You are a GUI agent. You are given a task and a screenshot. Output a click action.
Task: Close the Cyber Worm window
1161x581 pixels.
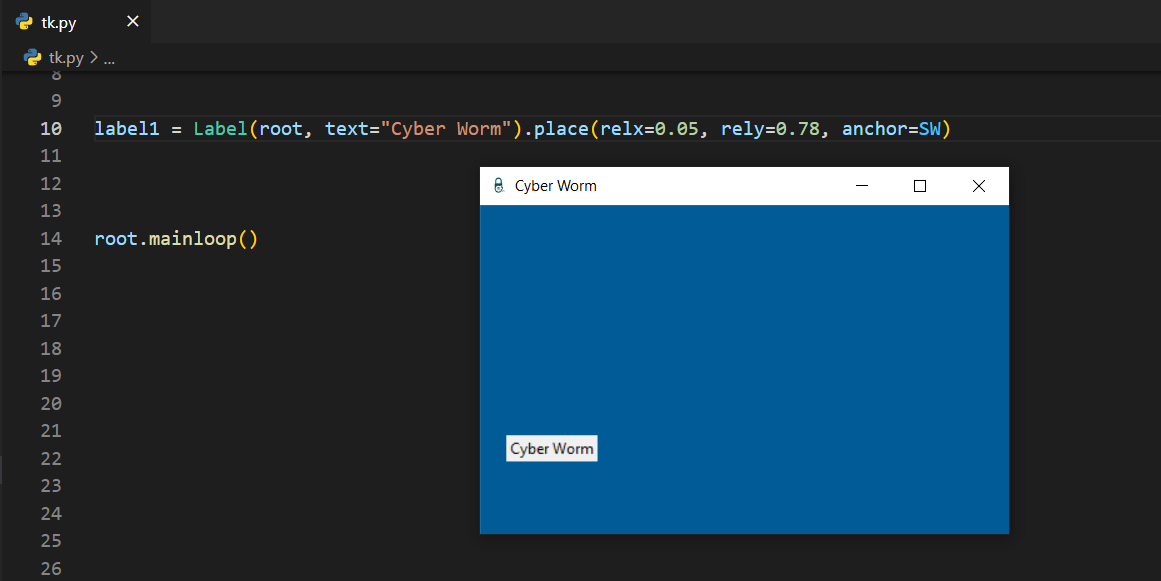click(x=979, y=186)
